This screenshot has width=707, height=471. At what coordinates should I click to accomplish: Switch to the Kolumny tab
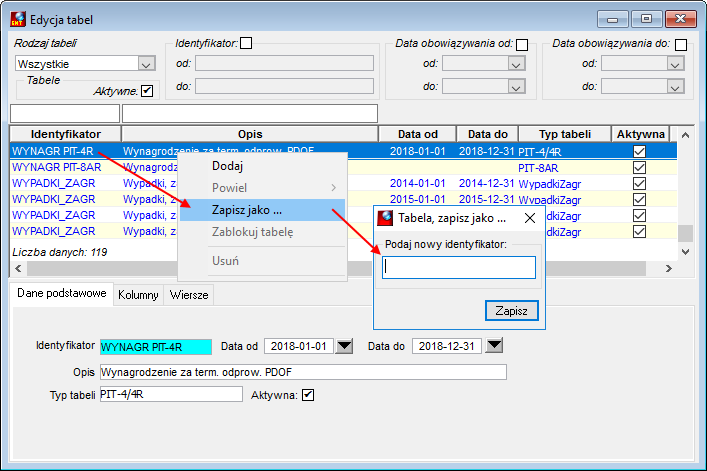tap(138, 295)
